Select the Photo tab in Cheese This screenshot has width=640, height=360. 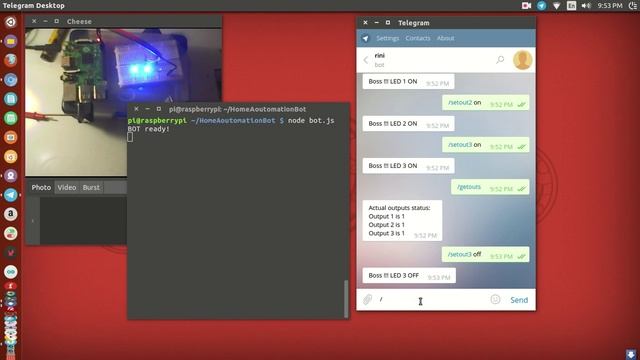pyautogui.click(x=41, y=187)
